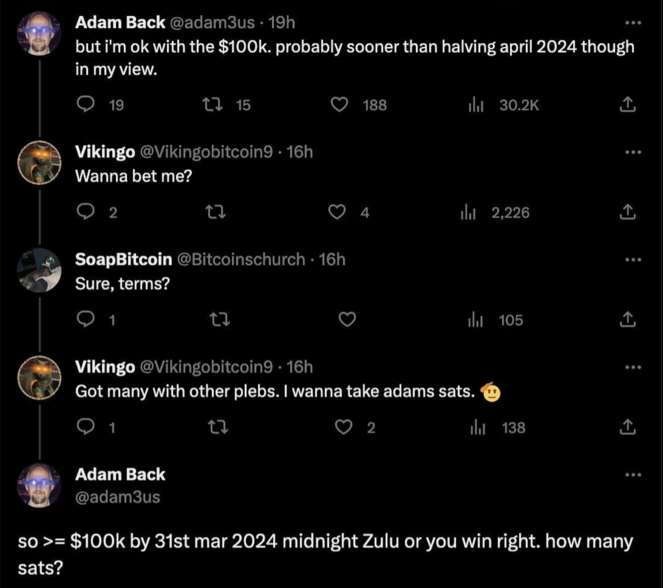
Task: Like the tweet with 188 likes
Action: [x=339, y=104]
